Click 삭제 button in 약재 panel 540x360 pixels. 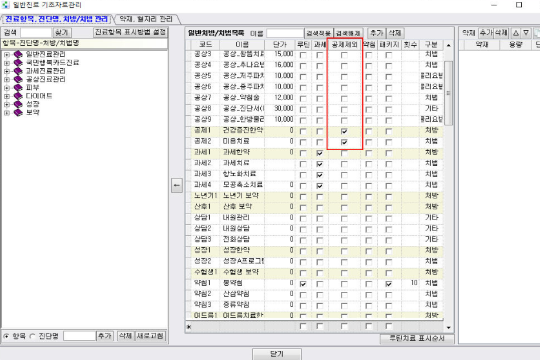pyautogui.click(x=501, y=33)
